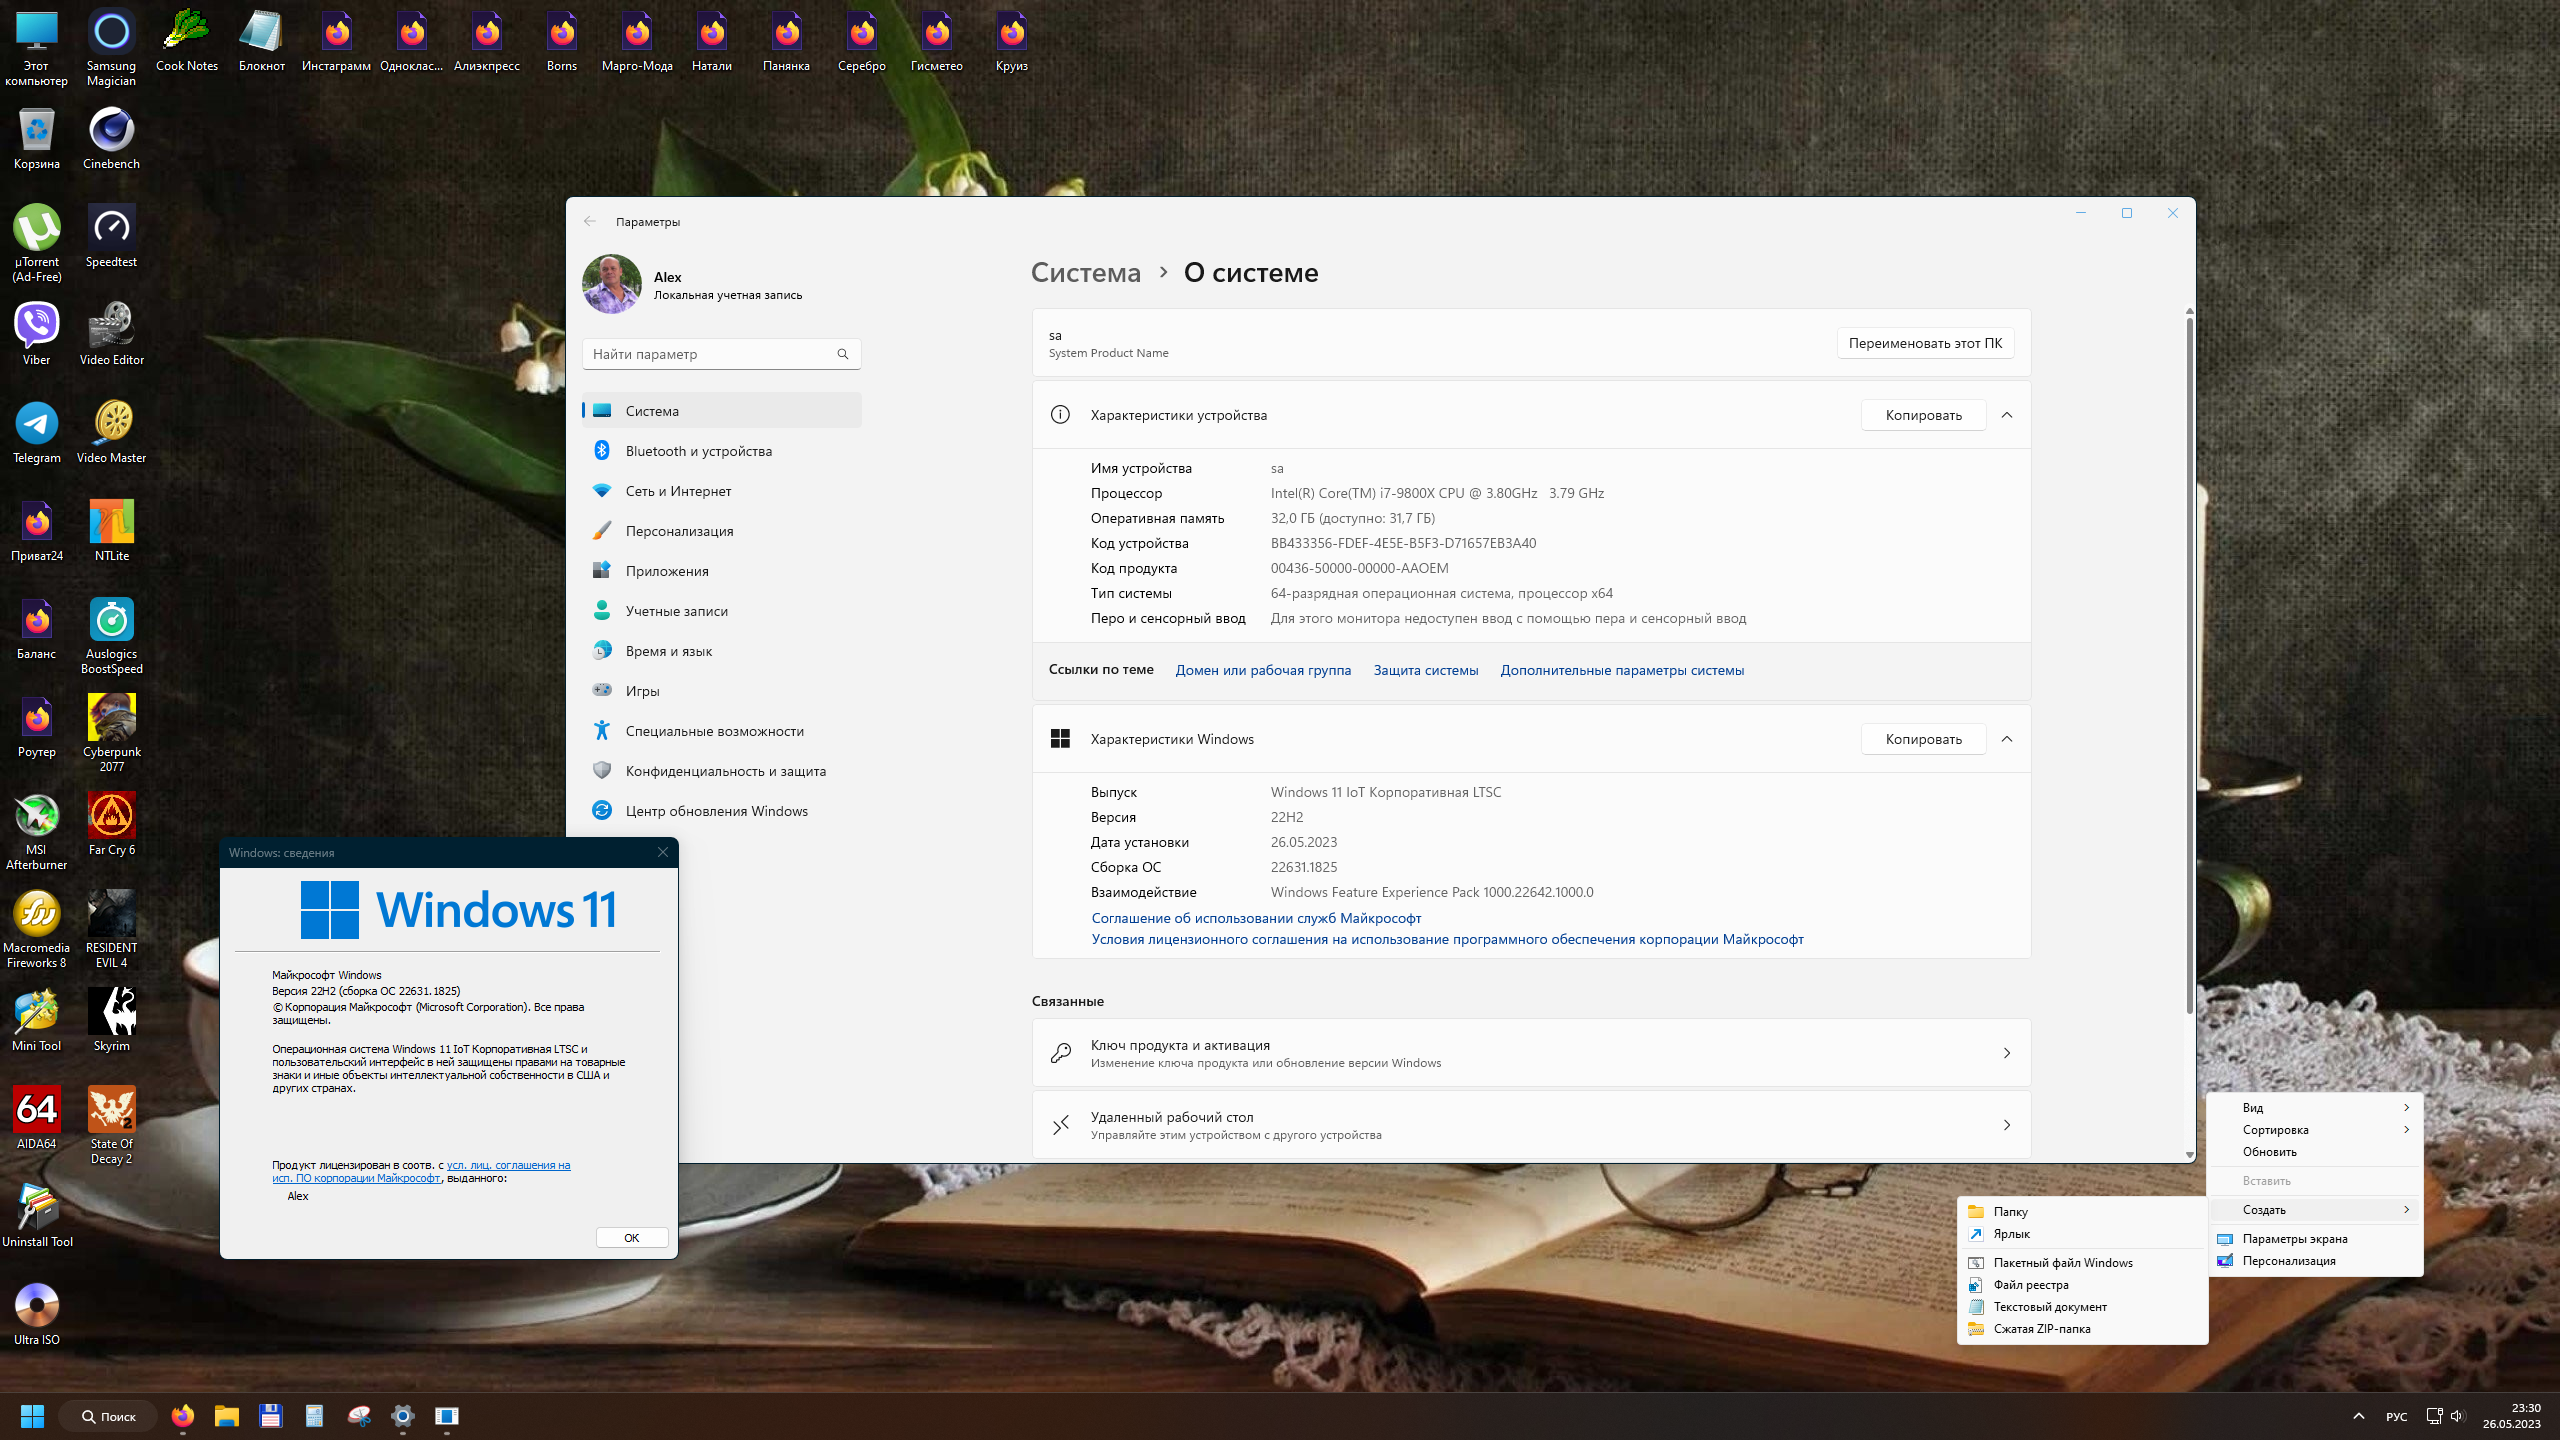
Task: Collapse Характеристики Windows section
Action: click(x=2007, y=739)
